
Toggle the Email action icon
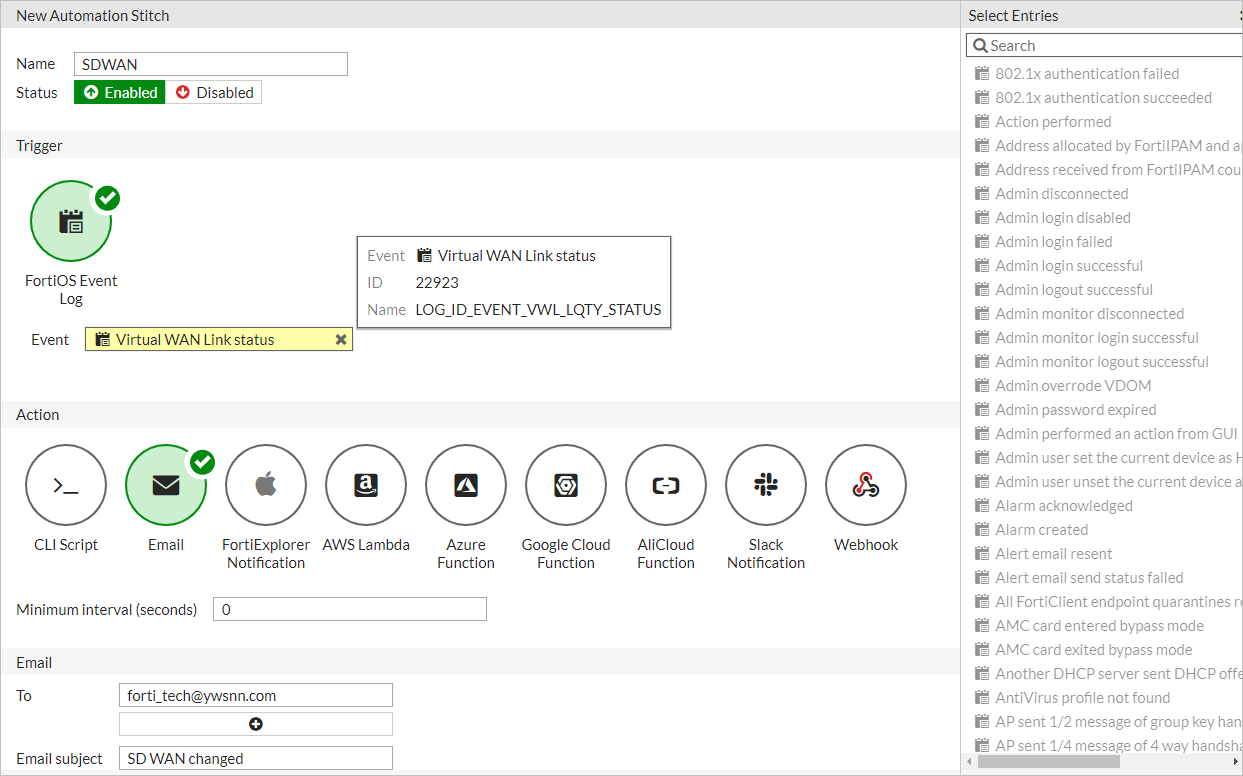pos(166,485)
